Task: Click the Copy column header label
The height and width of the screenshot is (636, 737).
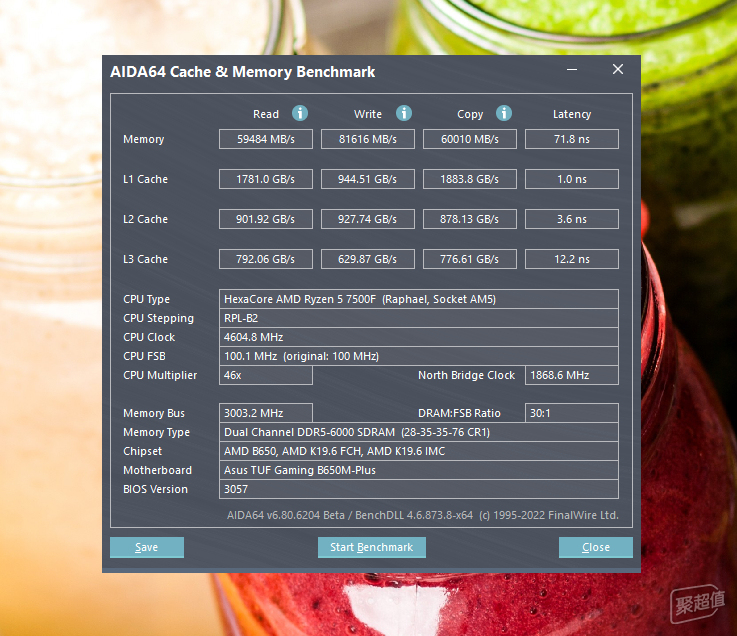Action: 470,115
